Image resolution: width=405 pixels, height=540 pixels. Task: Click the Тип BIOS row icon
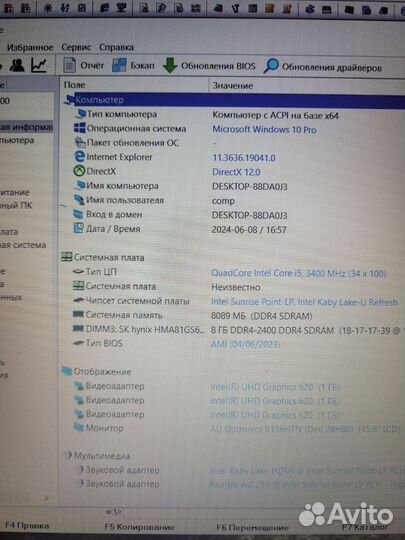[x=79, y=343]
